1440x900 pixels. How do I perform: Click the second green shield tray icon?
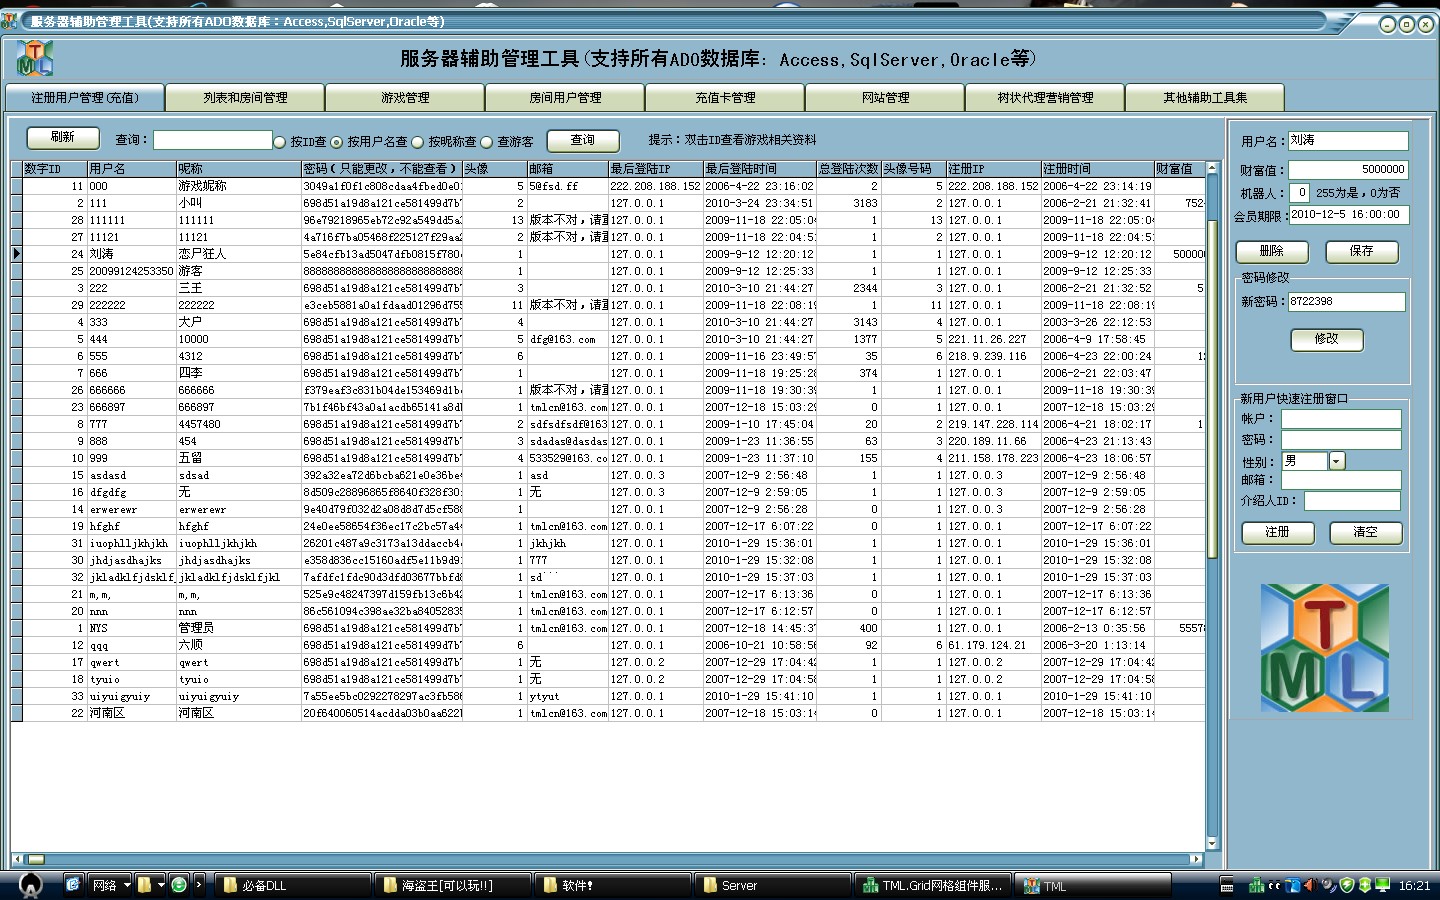tap(1365, 886)
